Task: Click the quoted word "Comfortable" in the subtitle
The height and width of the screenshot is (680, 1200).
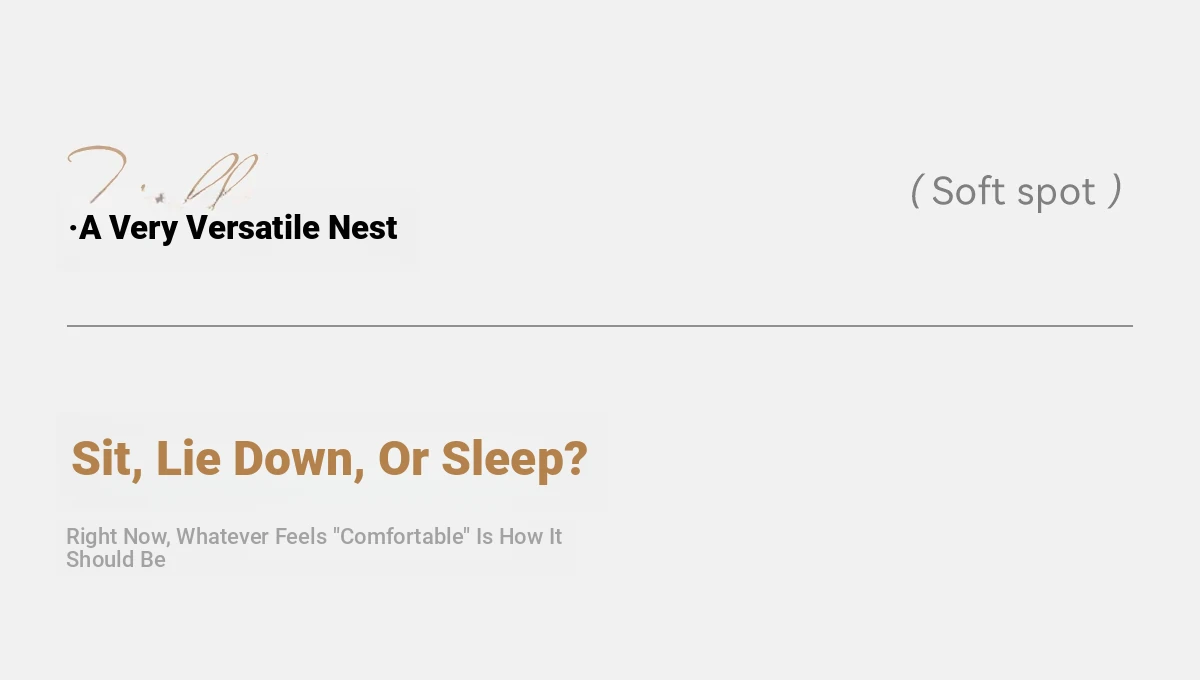Action: (404, 537)
